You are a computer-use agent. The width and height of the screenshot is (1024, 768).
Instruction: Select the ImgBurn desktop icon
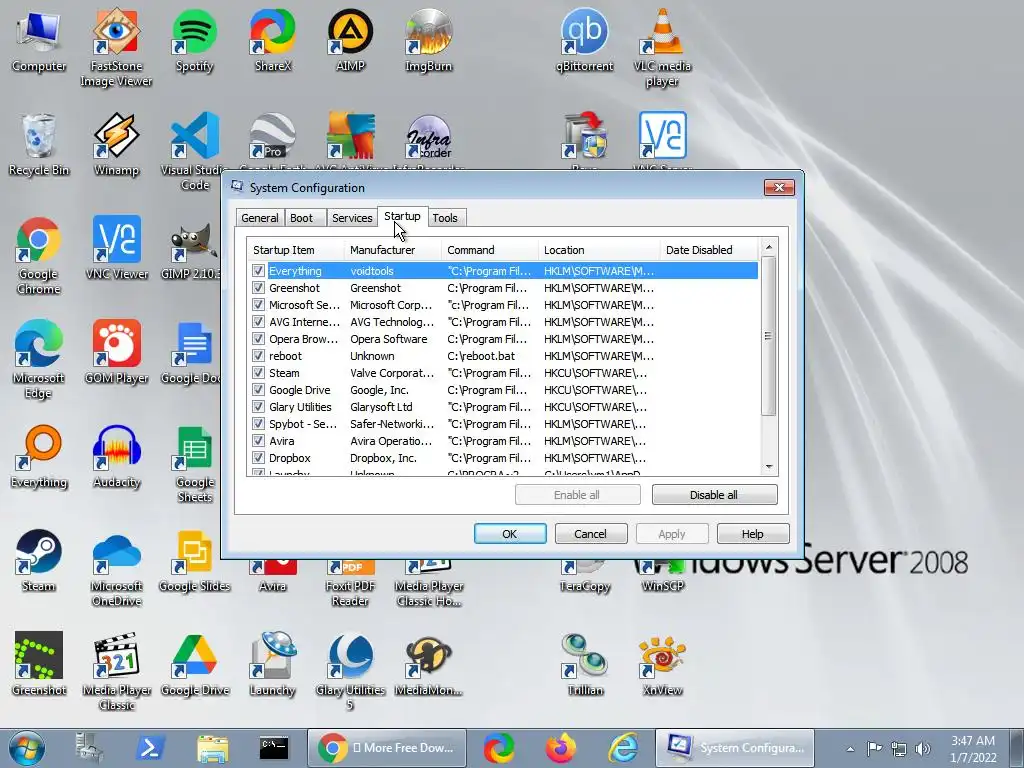428,40
